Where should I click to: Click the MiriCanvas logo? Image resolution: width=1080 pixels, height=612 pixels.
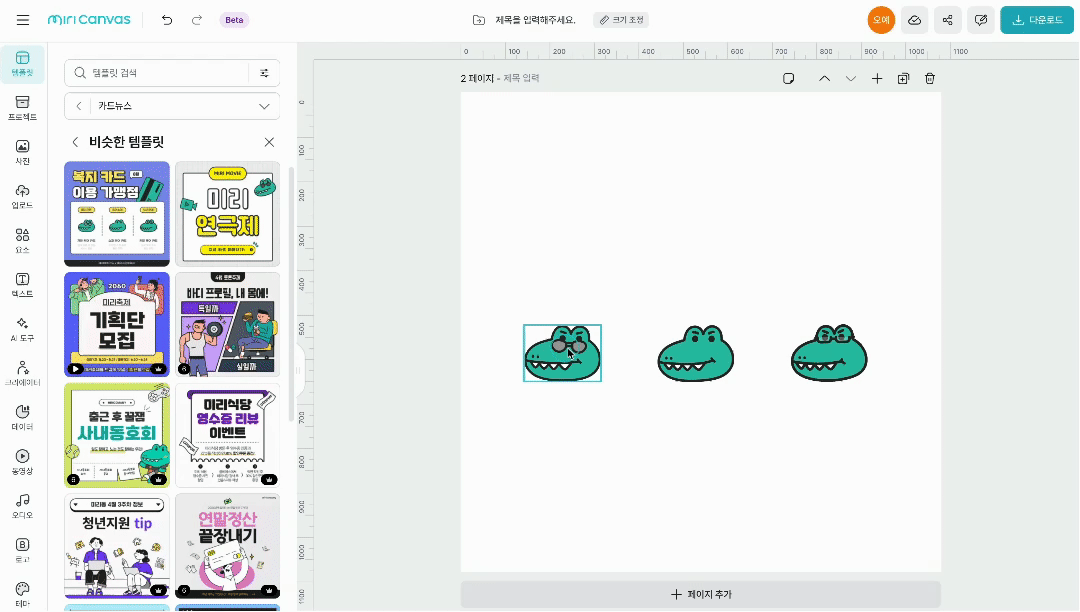coord(89,20)
